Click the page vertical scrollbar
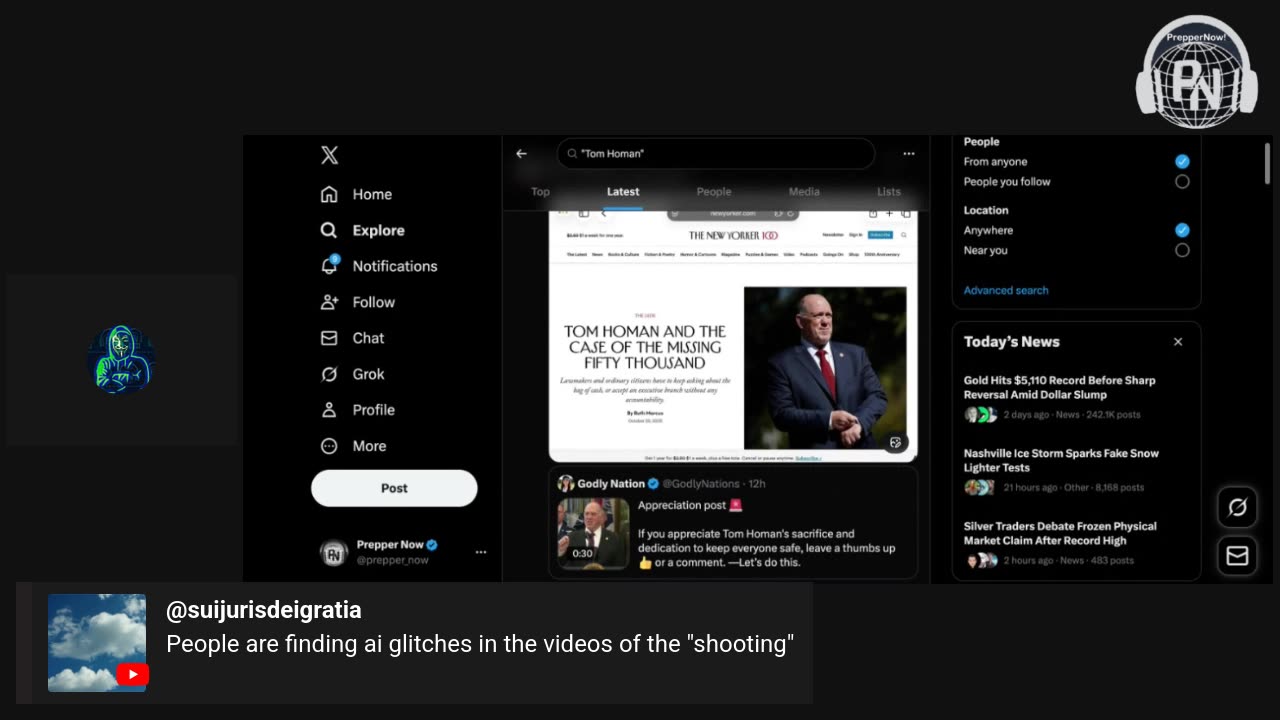1280x720 pixels. pyautogui.click(x=1267, y=163)
